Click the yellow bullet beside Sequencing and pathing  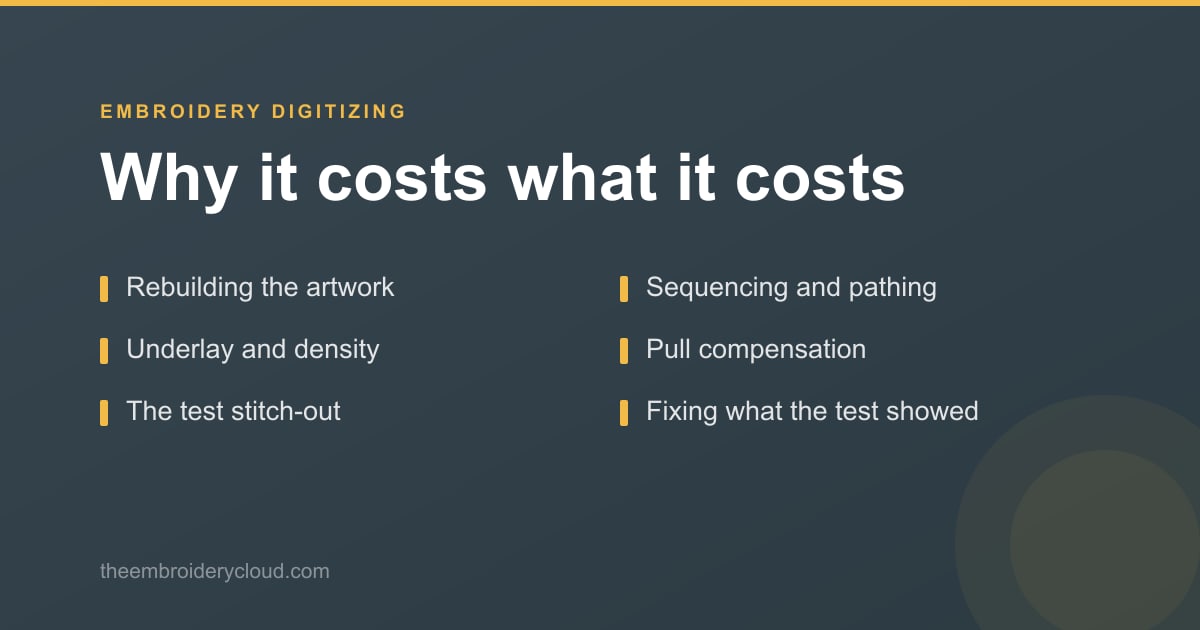pyautogui.click(x=624, y=289)
